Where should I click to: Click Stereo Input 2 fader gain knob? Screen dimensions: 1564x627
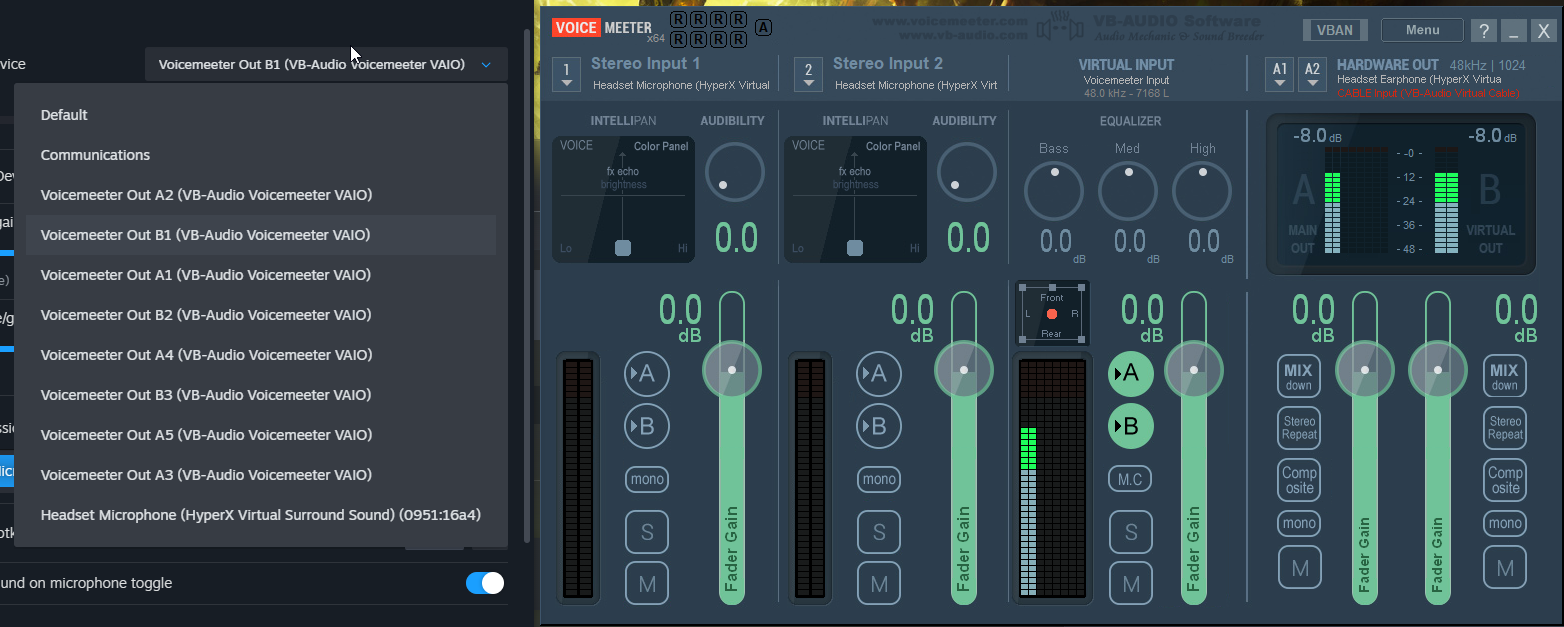pyautogui.click(x=964, y=369)
